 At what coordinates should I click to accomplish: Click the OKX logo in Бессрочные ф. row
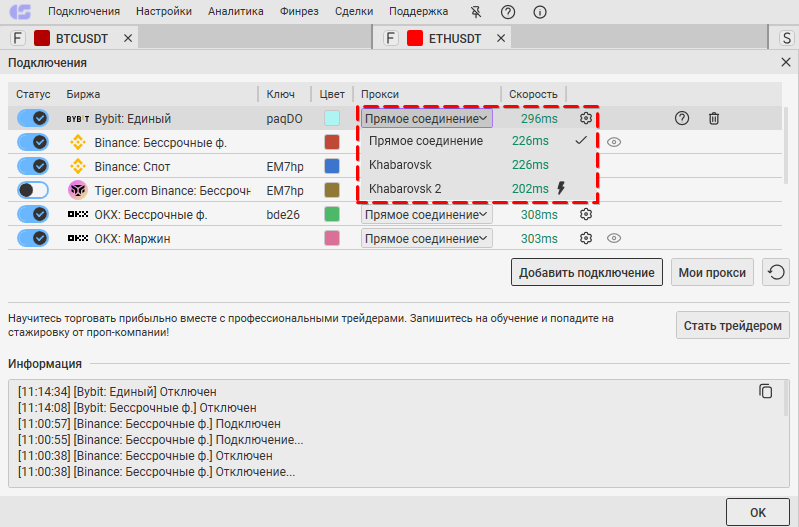pyautogui.click(x=78, y=214)
